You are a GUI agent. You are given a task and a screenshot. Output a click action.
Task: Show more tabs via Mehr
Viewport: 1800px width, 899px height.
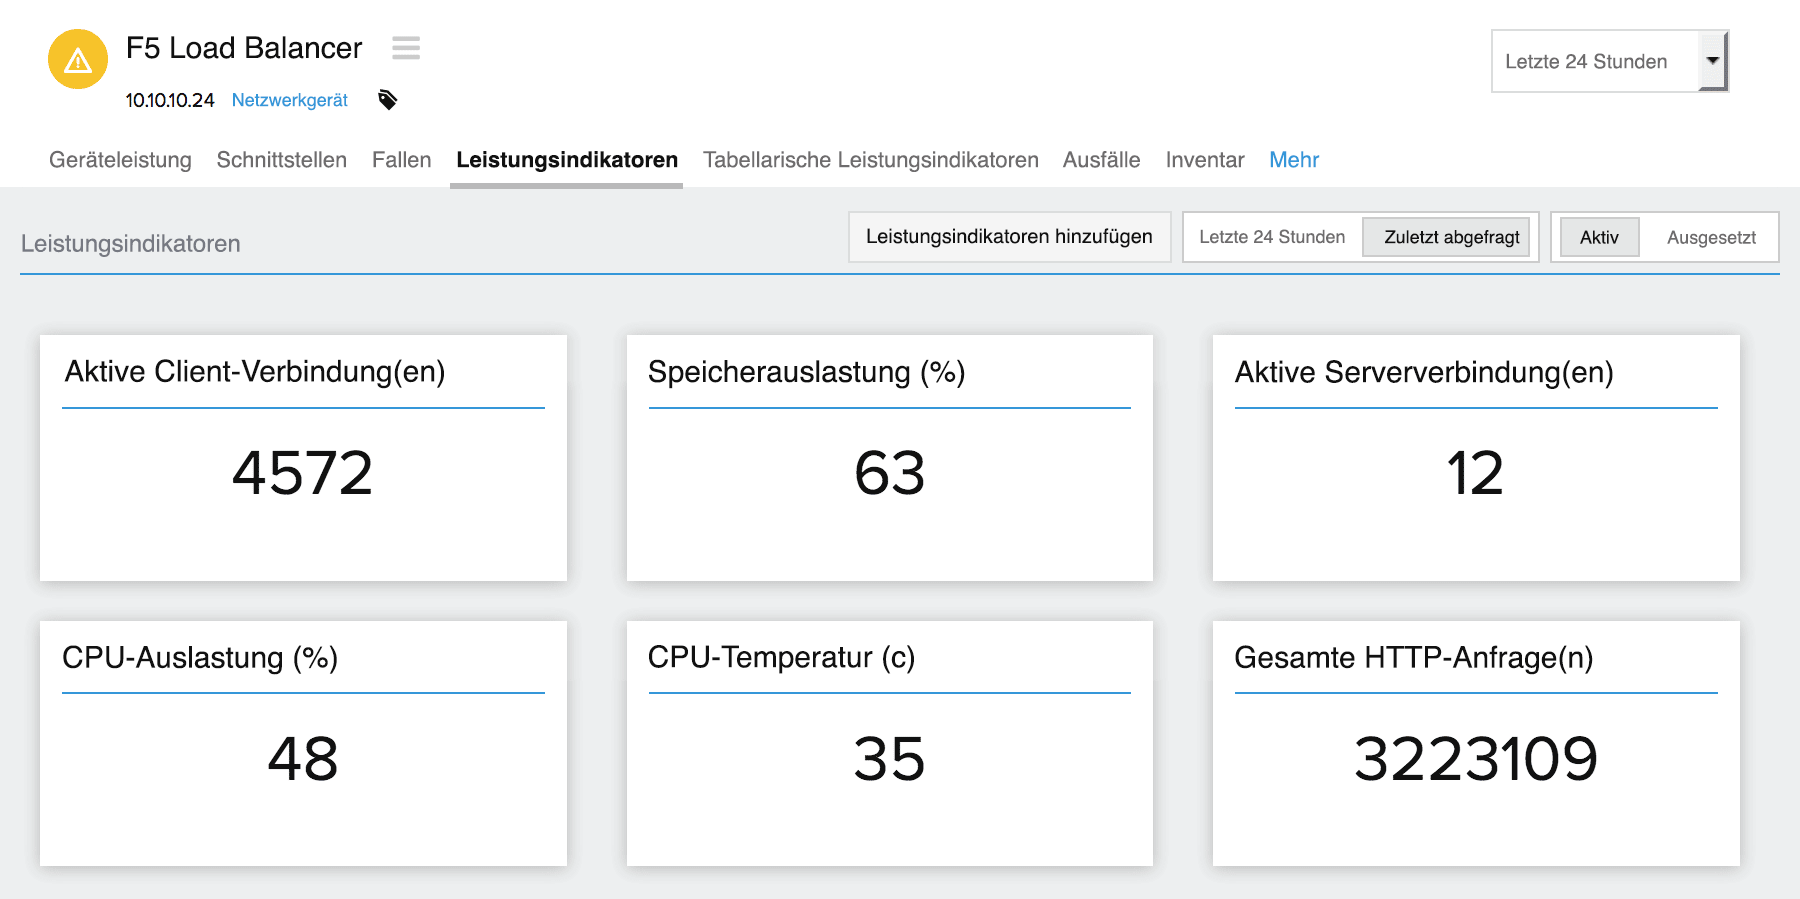coord(1294,160)
